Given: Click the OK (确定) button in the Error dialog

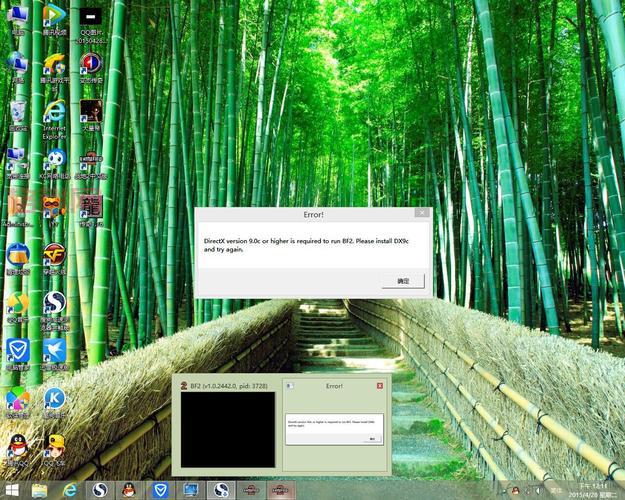Looking at the screenshot, I should (403, 281).
